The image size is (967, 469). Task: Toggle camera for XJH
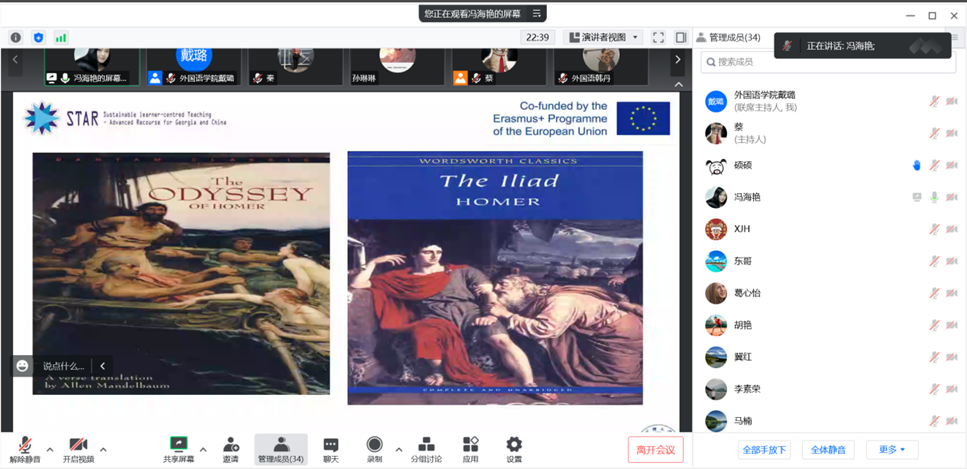click(951, 230)
